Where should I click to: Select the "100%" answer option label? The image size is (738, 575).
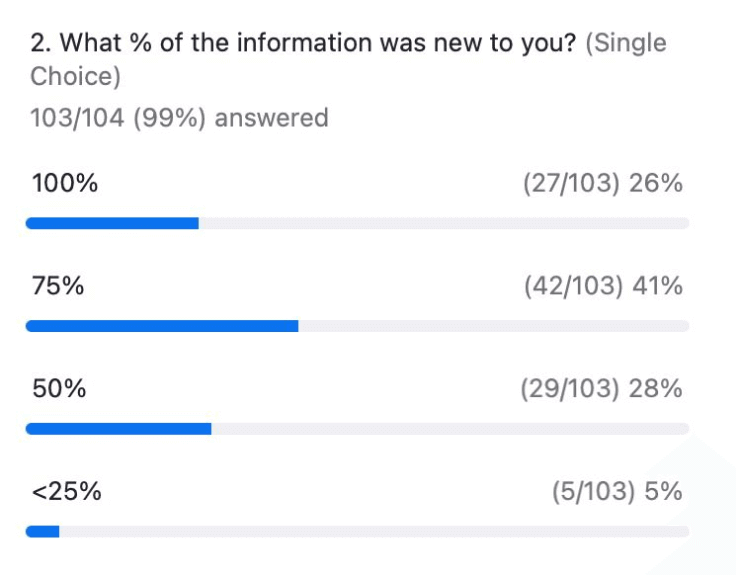pyautogui.click(x=65, y=184)
